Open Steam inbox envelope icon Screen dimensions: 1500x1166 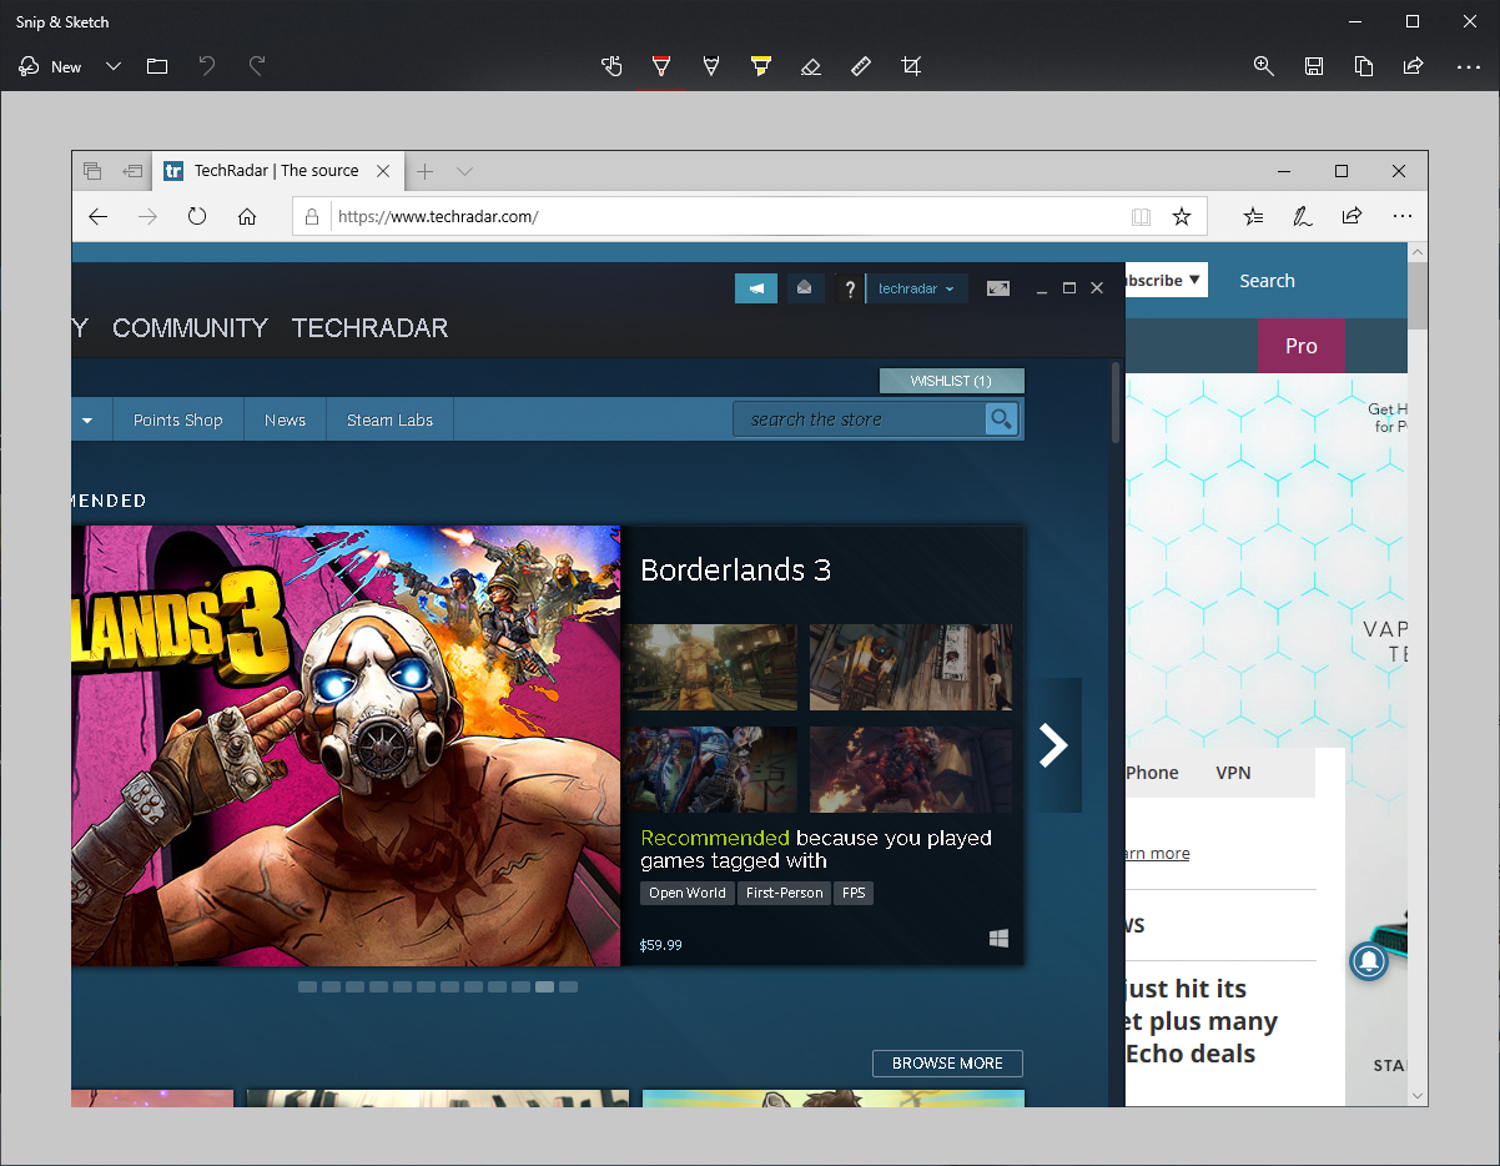tap(804, 288)
